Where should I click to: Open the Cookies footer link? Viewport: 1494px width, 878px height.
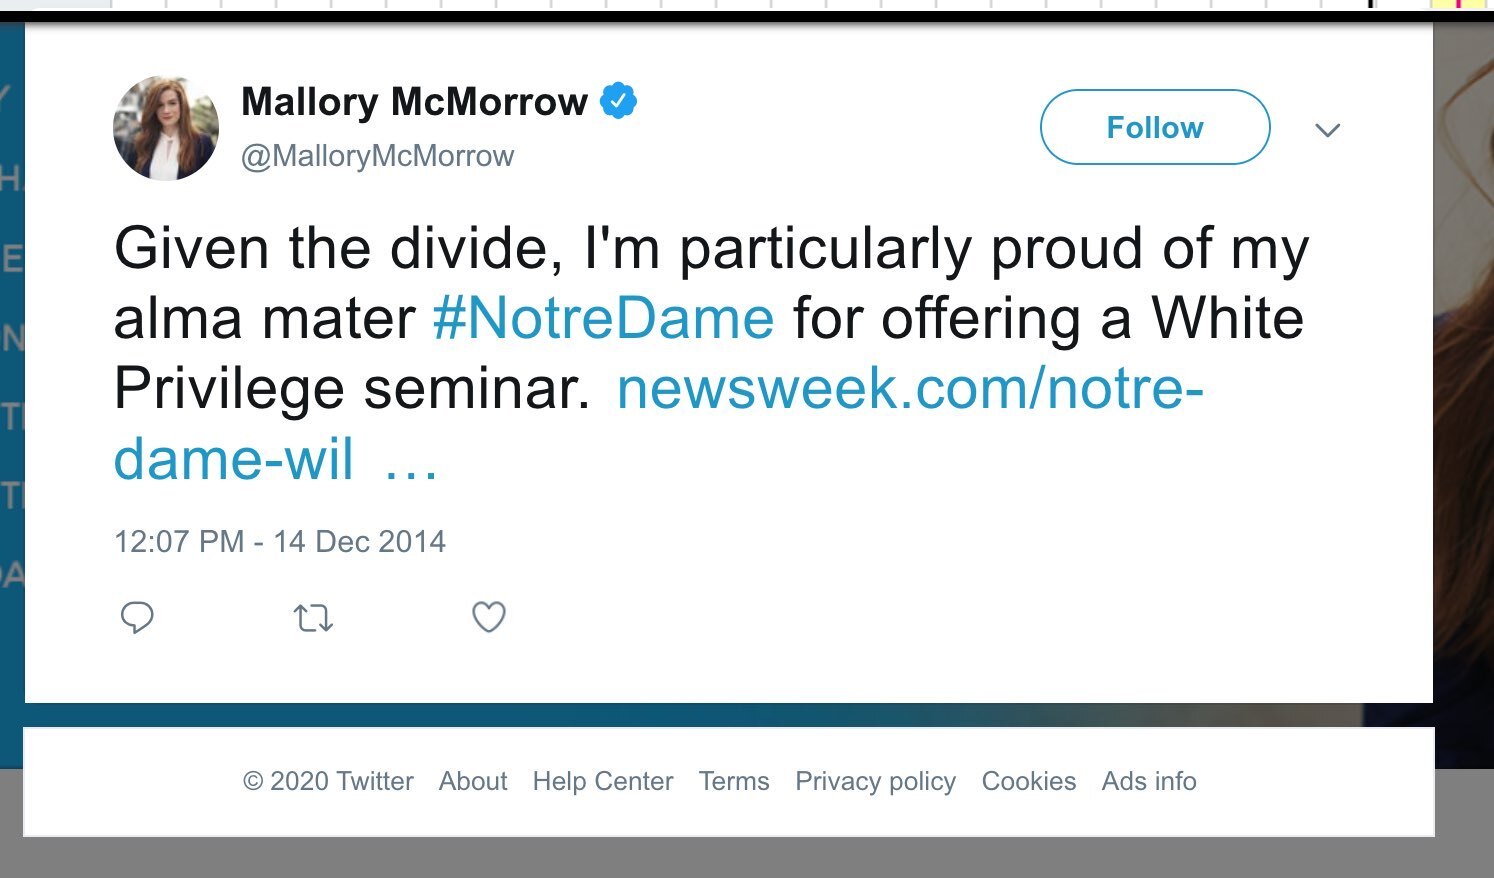pyautogui.click(x=1028, y=781)
